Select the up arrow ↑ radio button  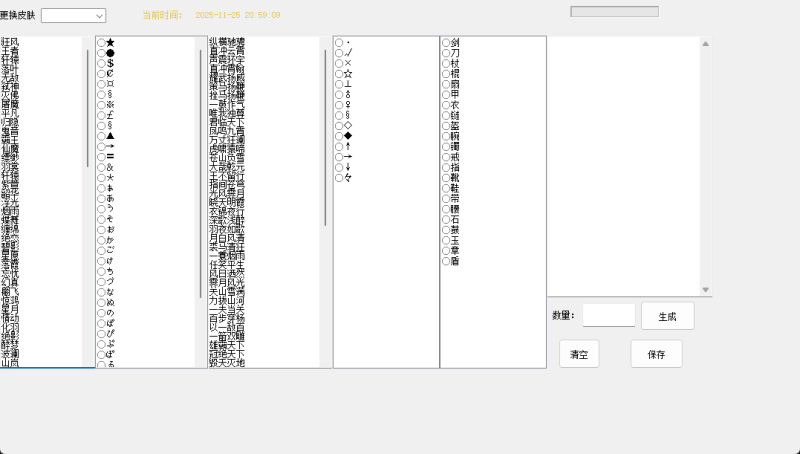pos(339,146)
